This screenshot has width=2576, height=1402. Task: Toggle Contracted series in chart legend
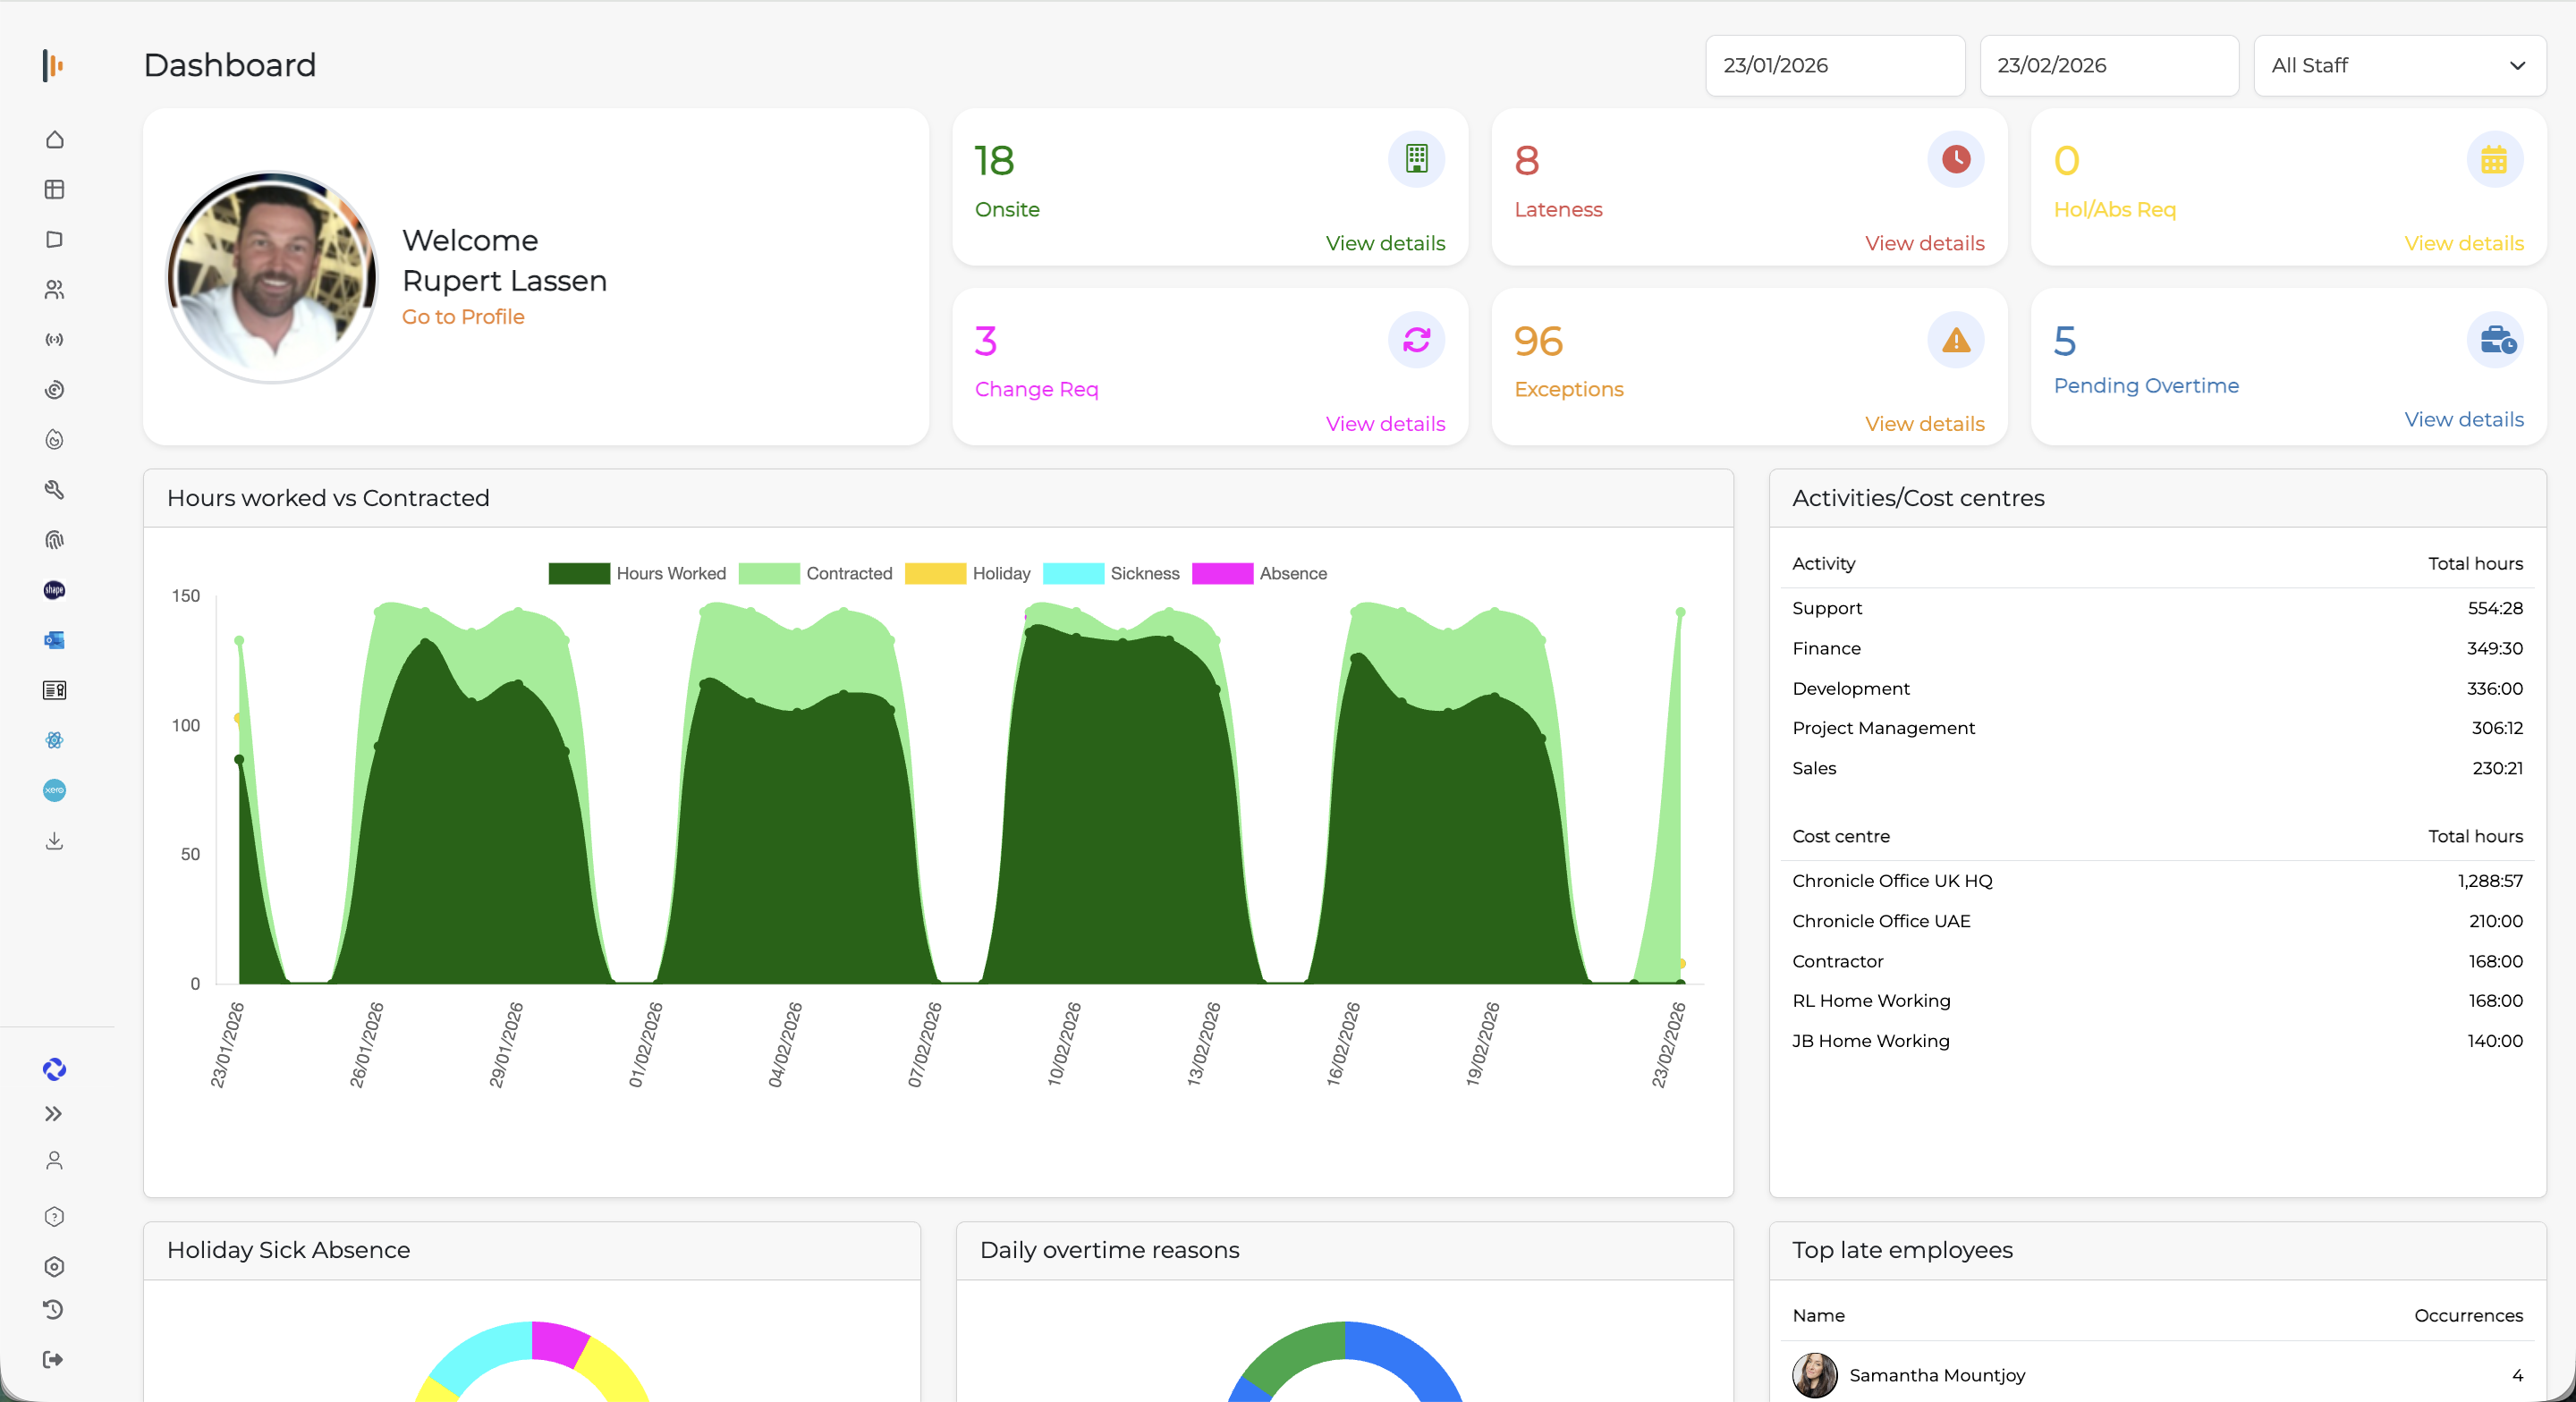[x=815, y=573]
